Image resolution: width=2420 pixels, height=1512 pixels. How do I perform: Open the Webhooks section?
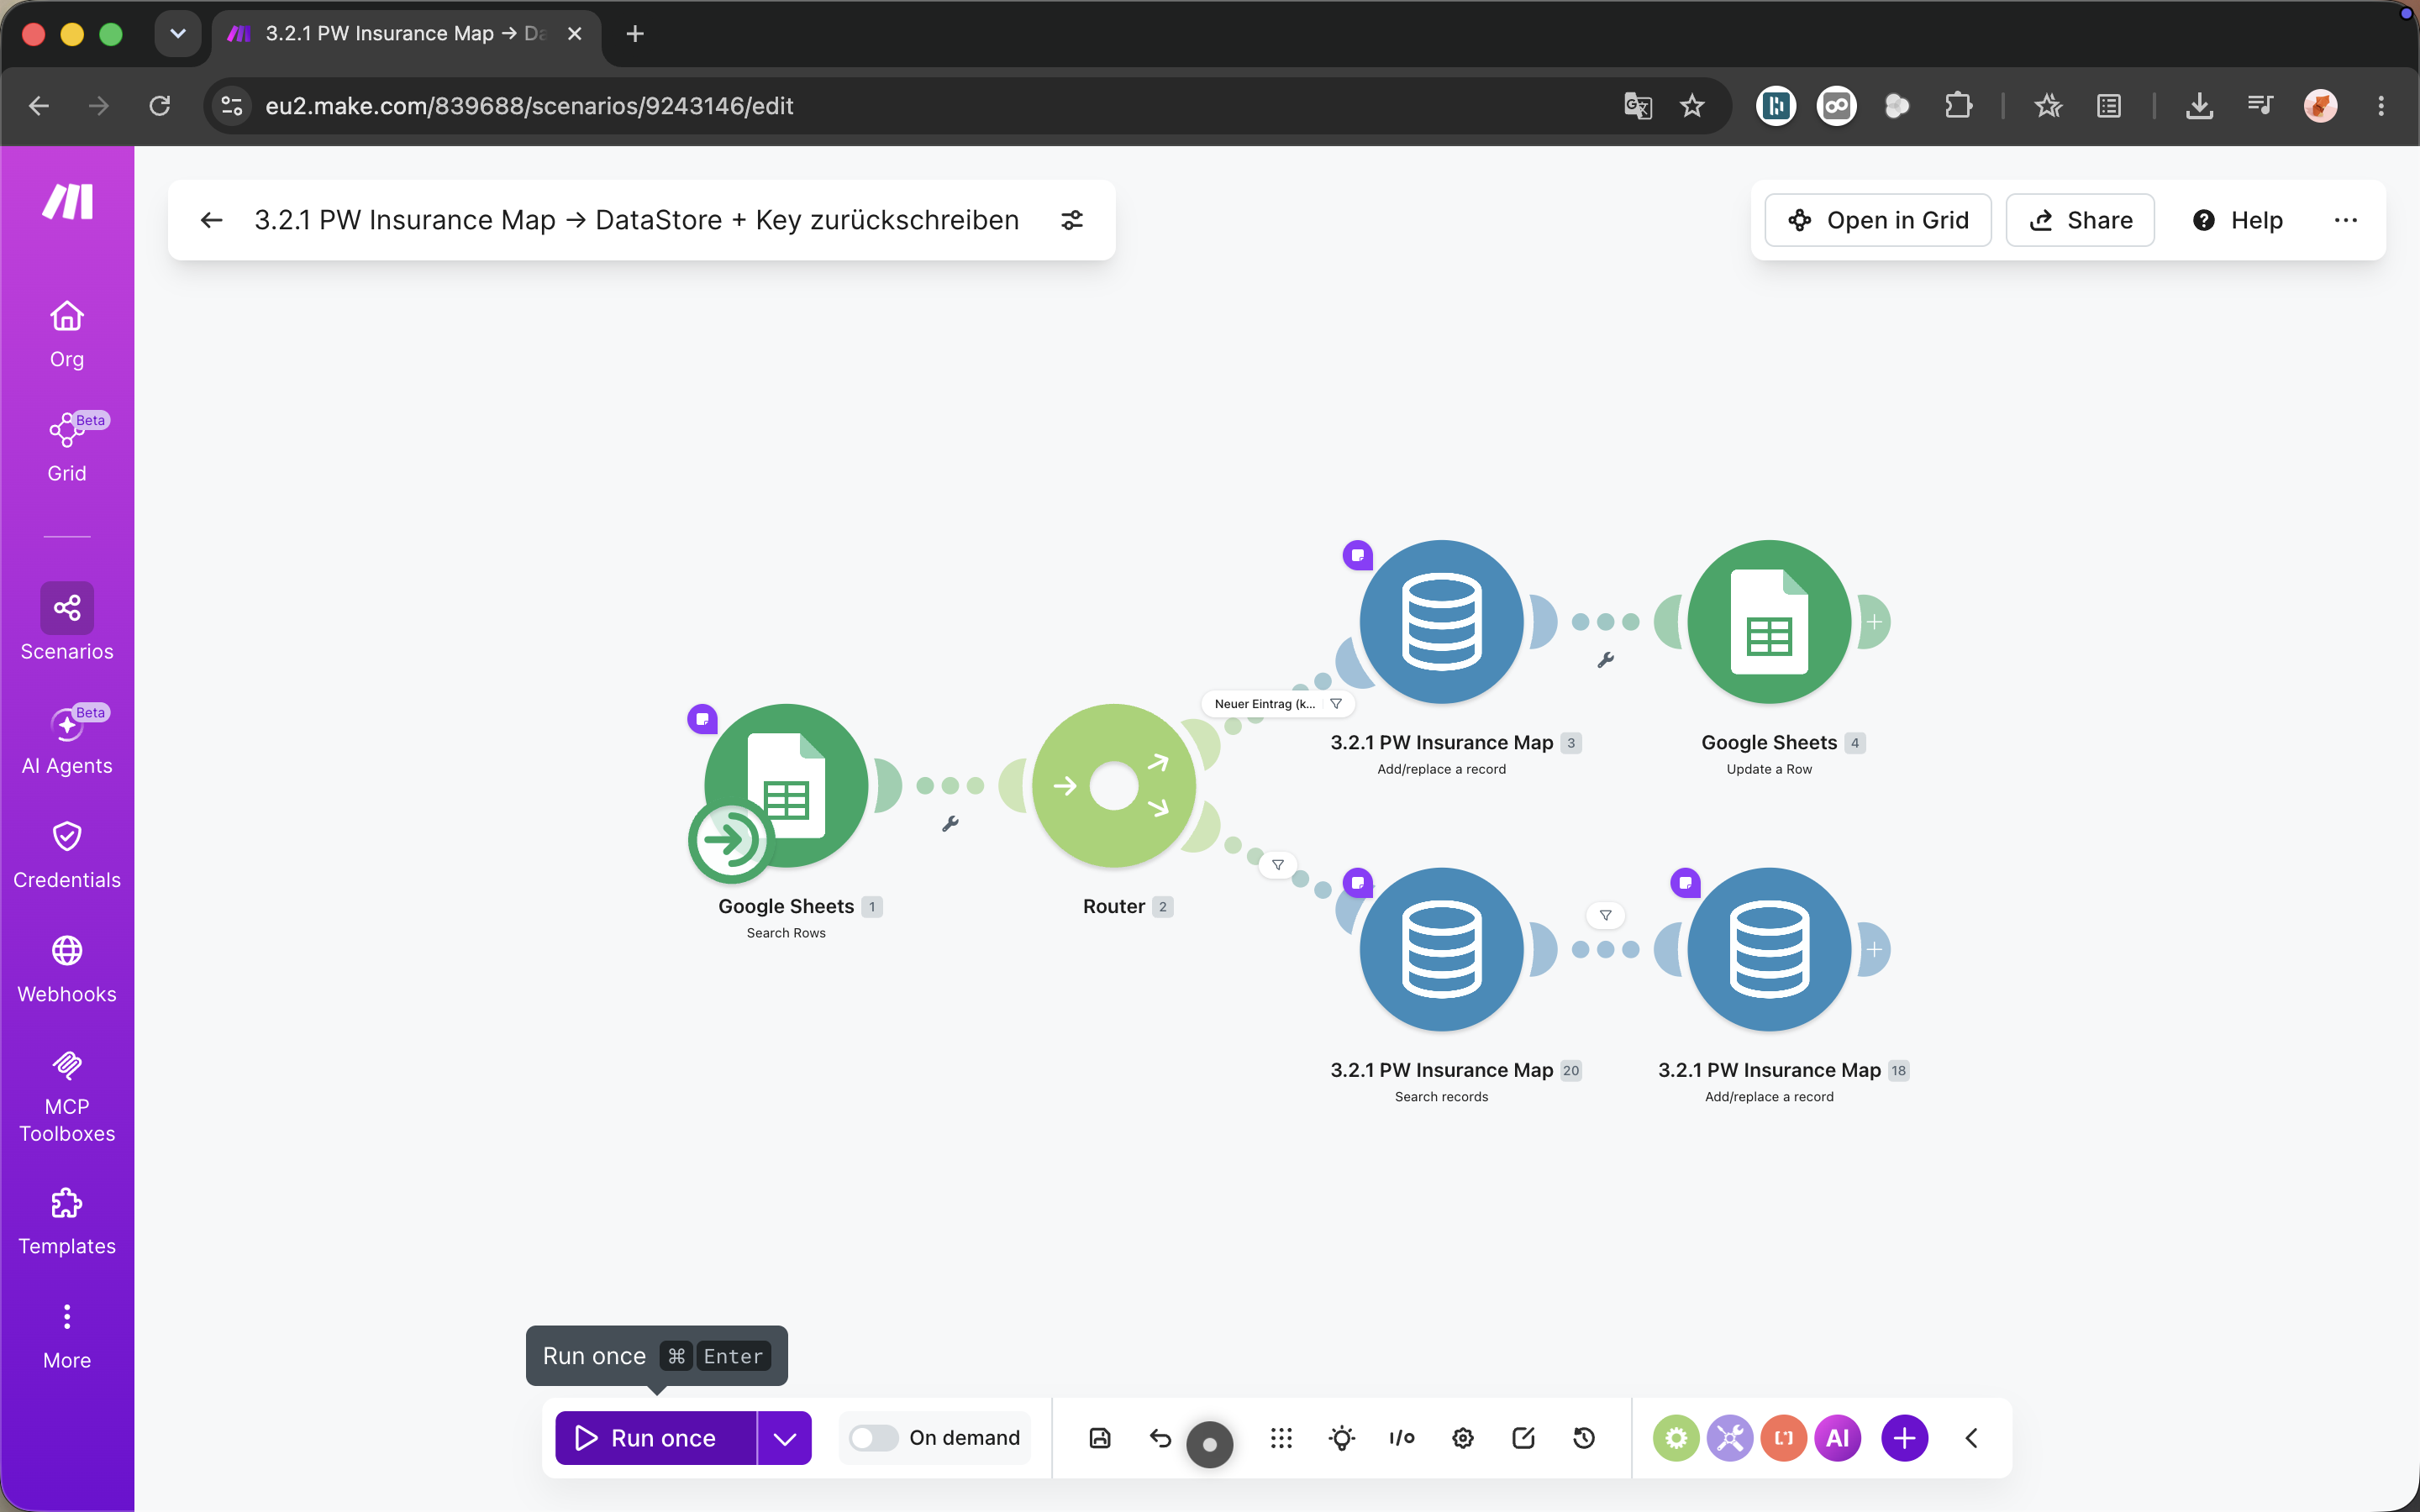[x=67, y=969]
